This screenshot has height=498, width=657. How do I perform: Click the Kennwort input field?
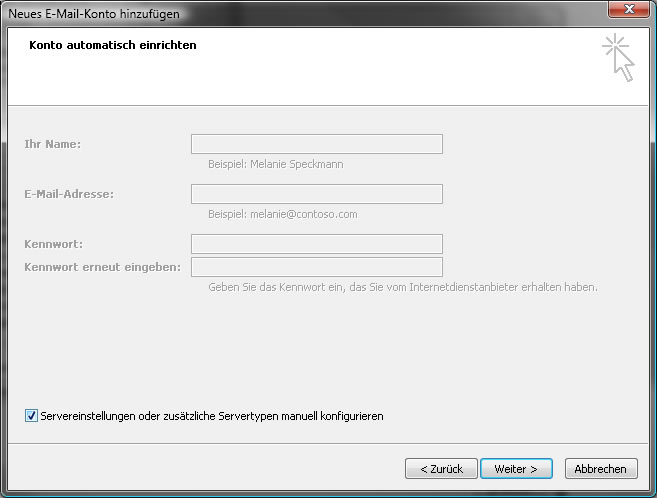pyautogui.click(x=317, y=244)
